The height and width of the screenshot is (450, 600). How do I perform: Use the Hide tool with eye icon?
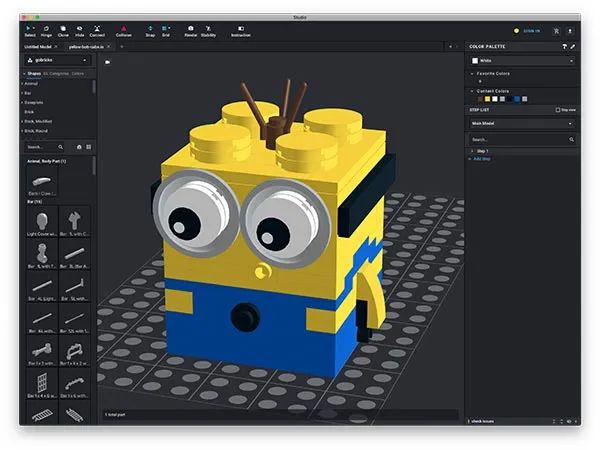(x=80, y=31)
